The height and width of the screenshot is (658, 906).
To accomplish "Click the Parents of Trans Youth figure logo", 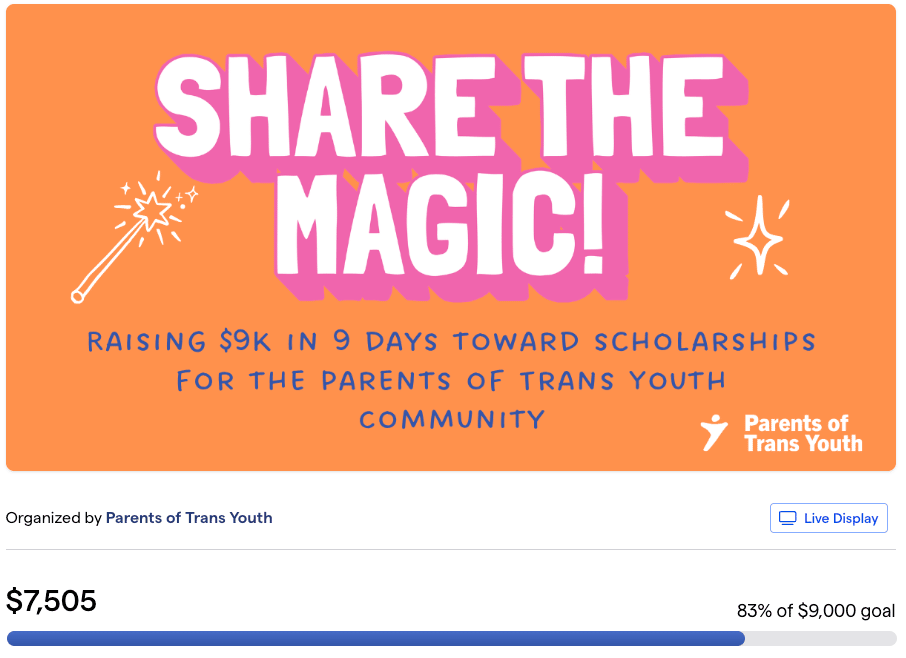I will [x=714, y=432].
